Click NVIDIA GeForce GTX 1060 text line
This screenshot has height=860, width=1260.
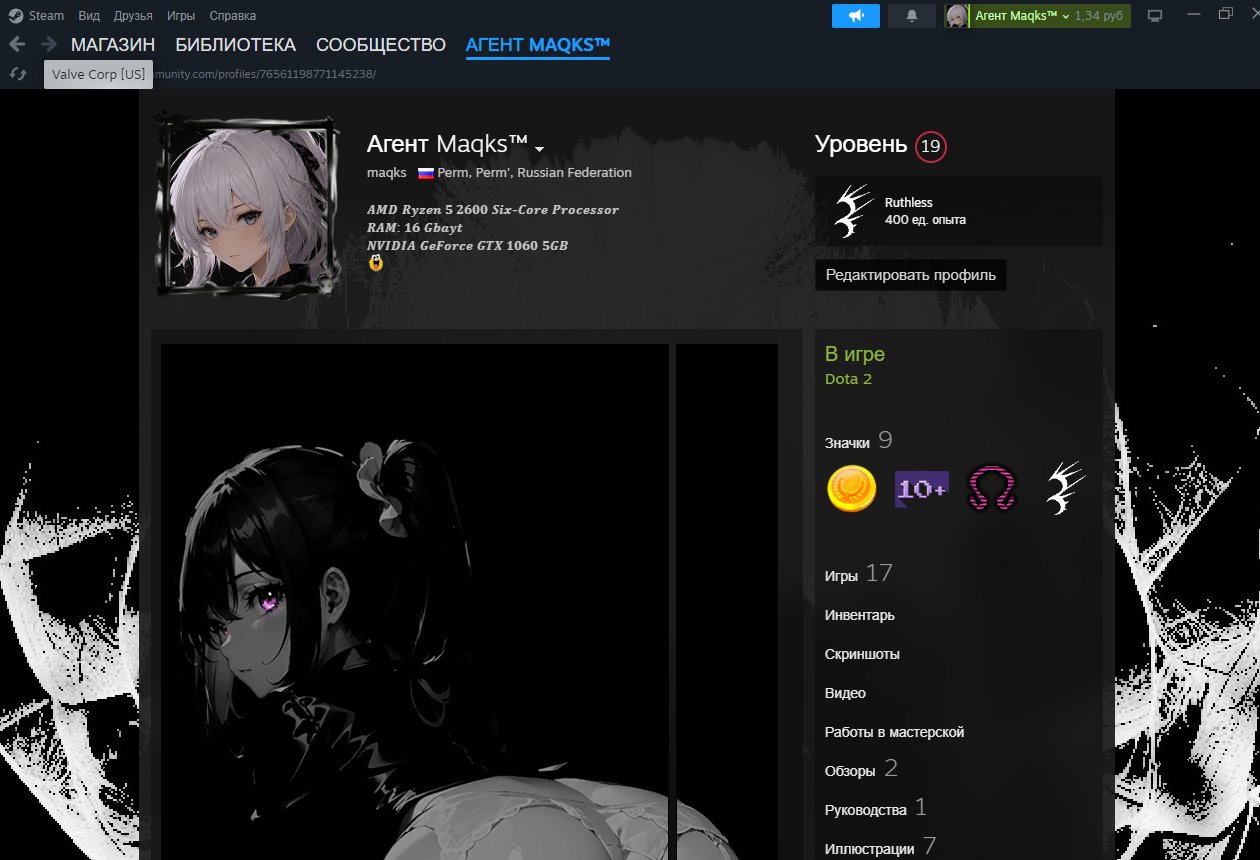468,246
